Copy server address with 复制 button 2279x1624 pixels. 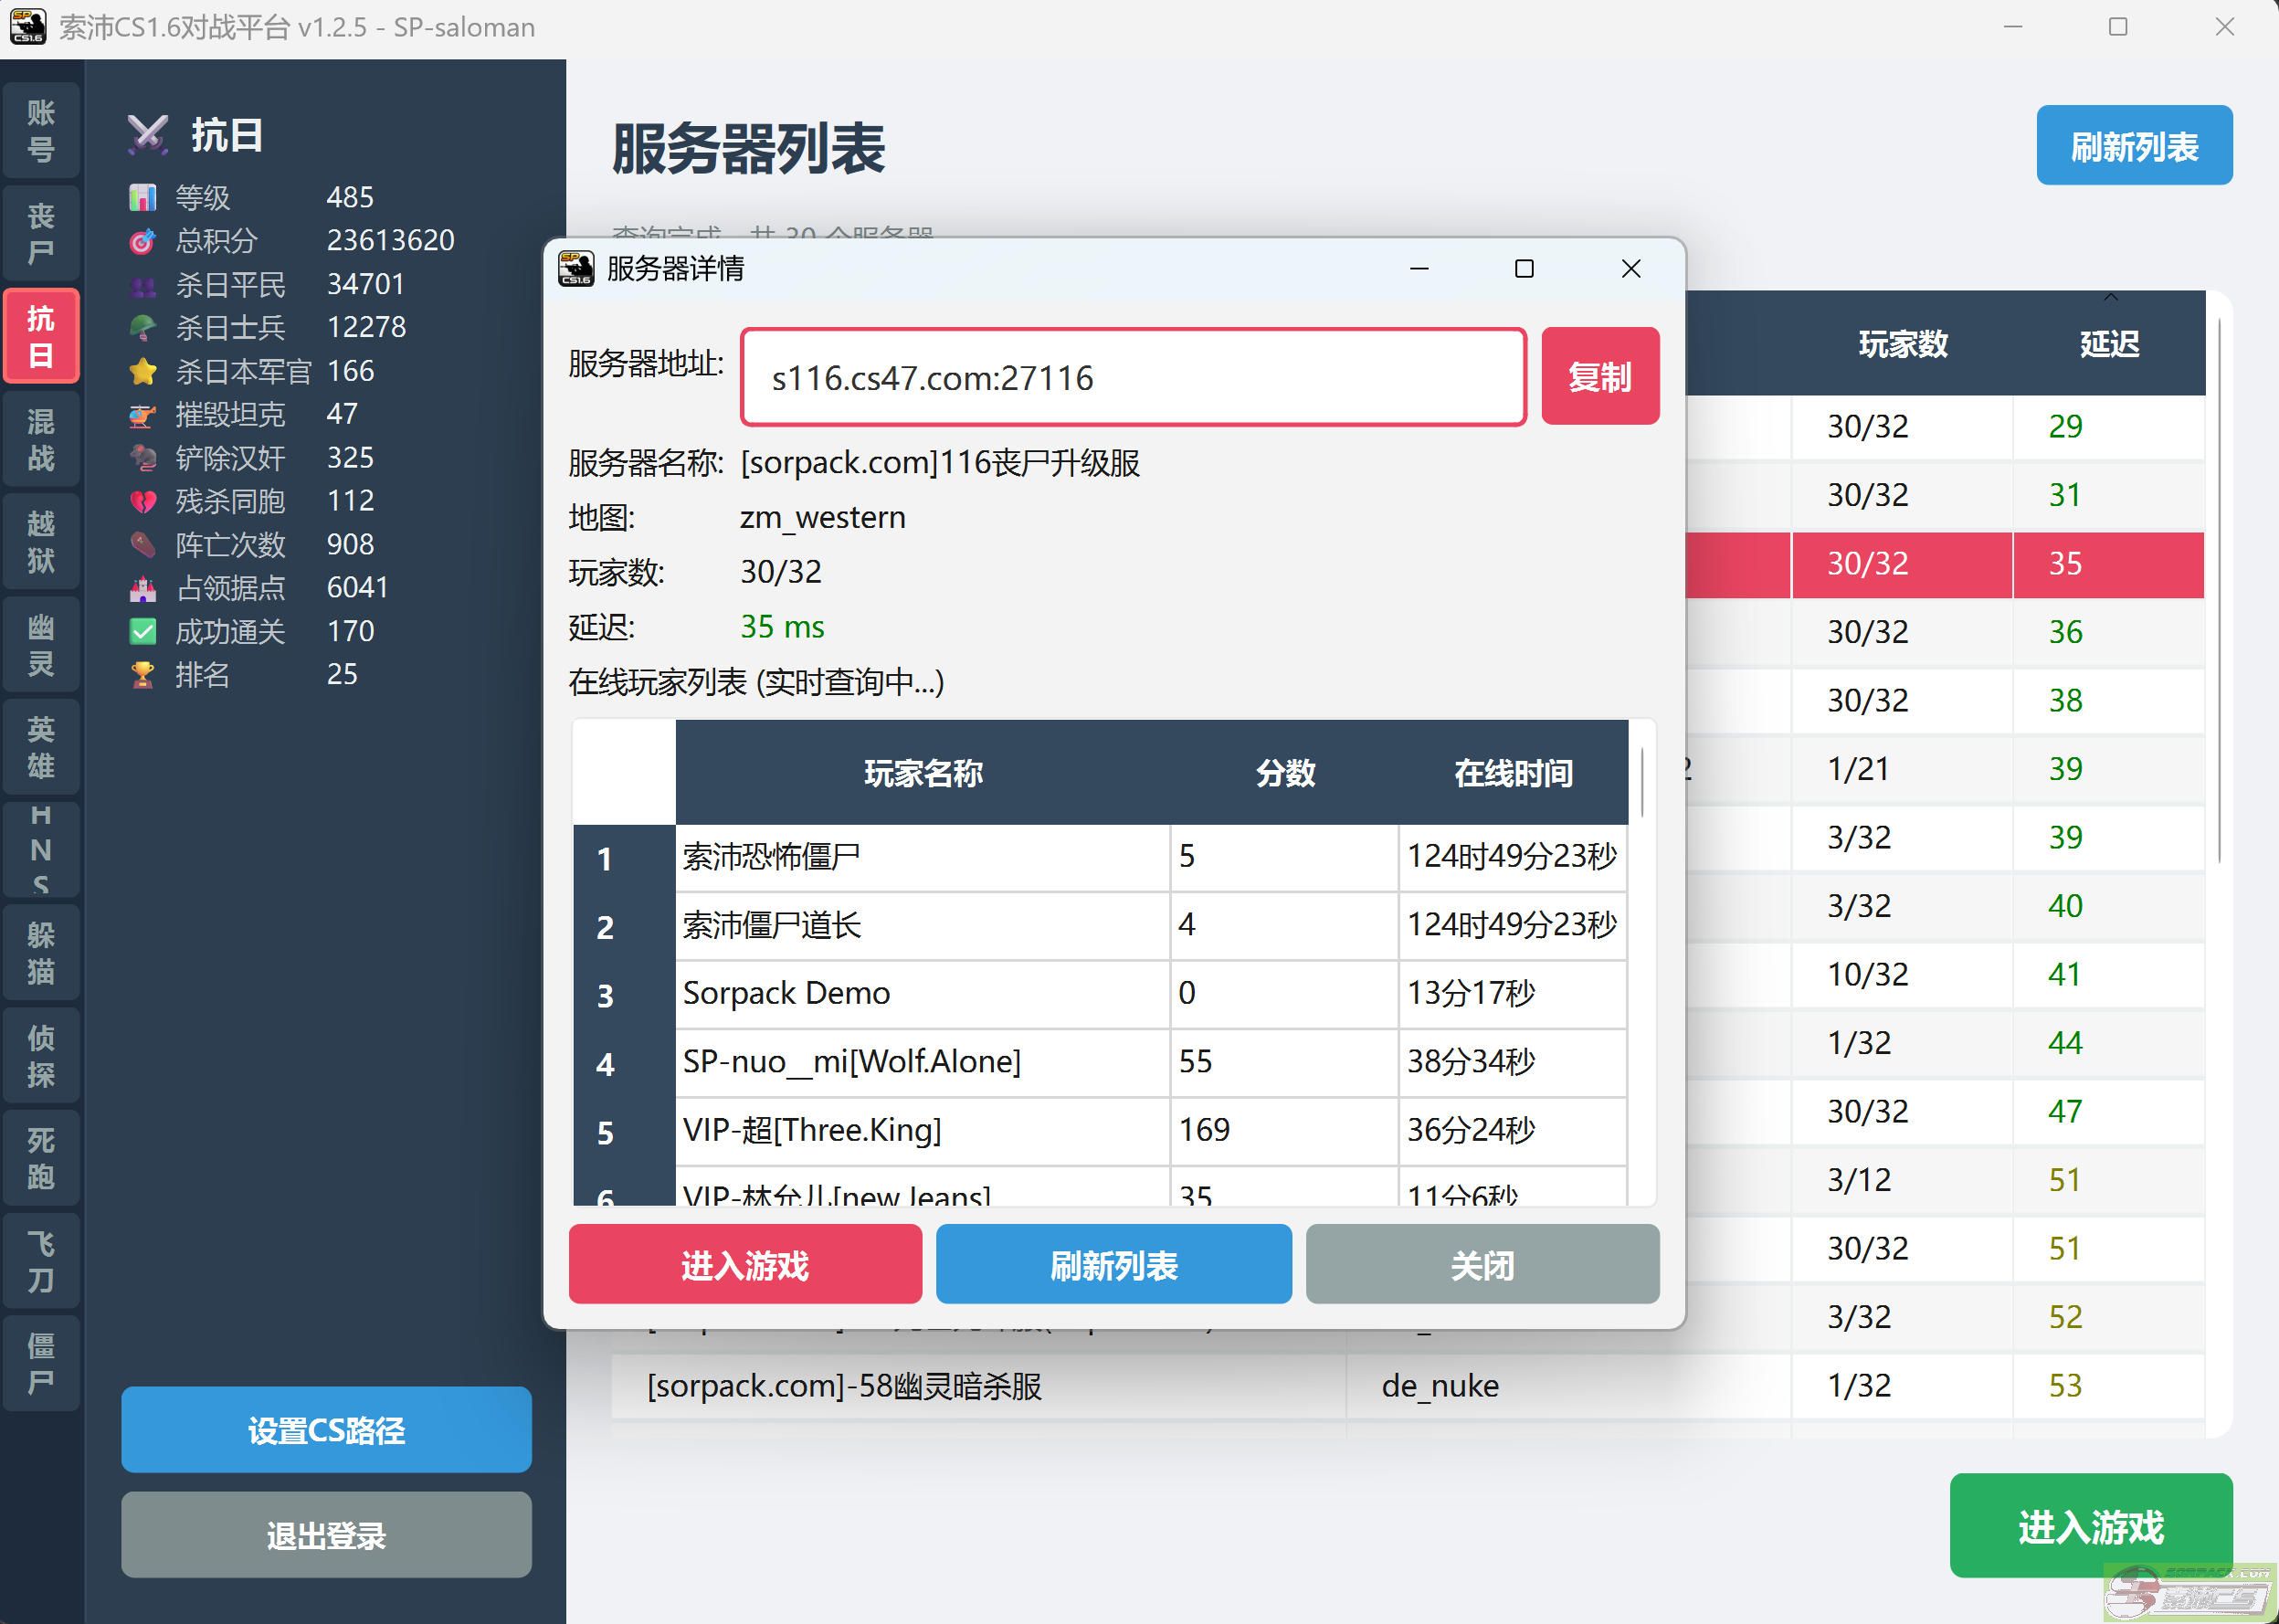[x=1599, y=377]
